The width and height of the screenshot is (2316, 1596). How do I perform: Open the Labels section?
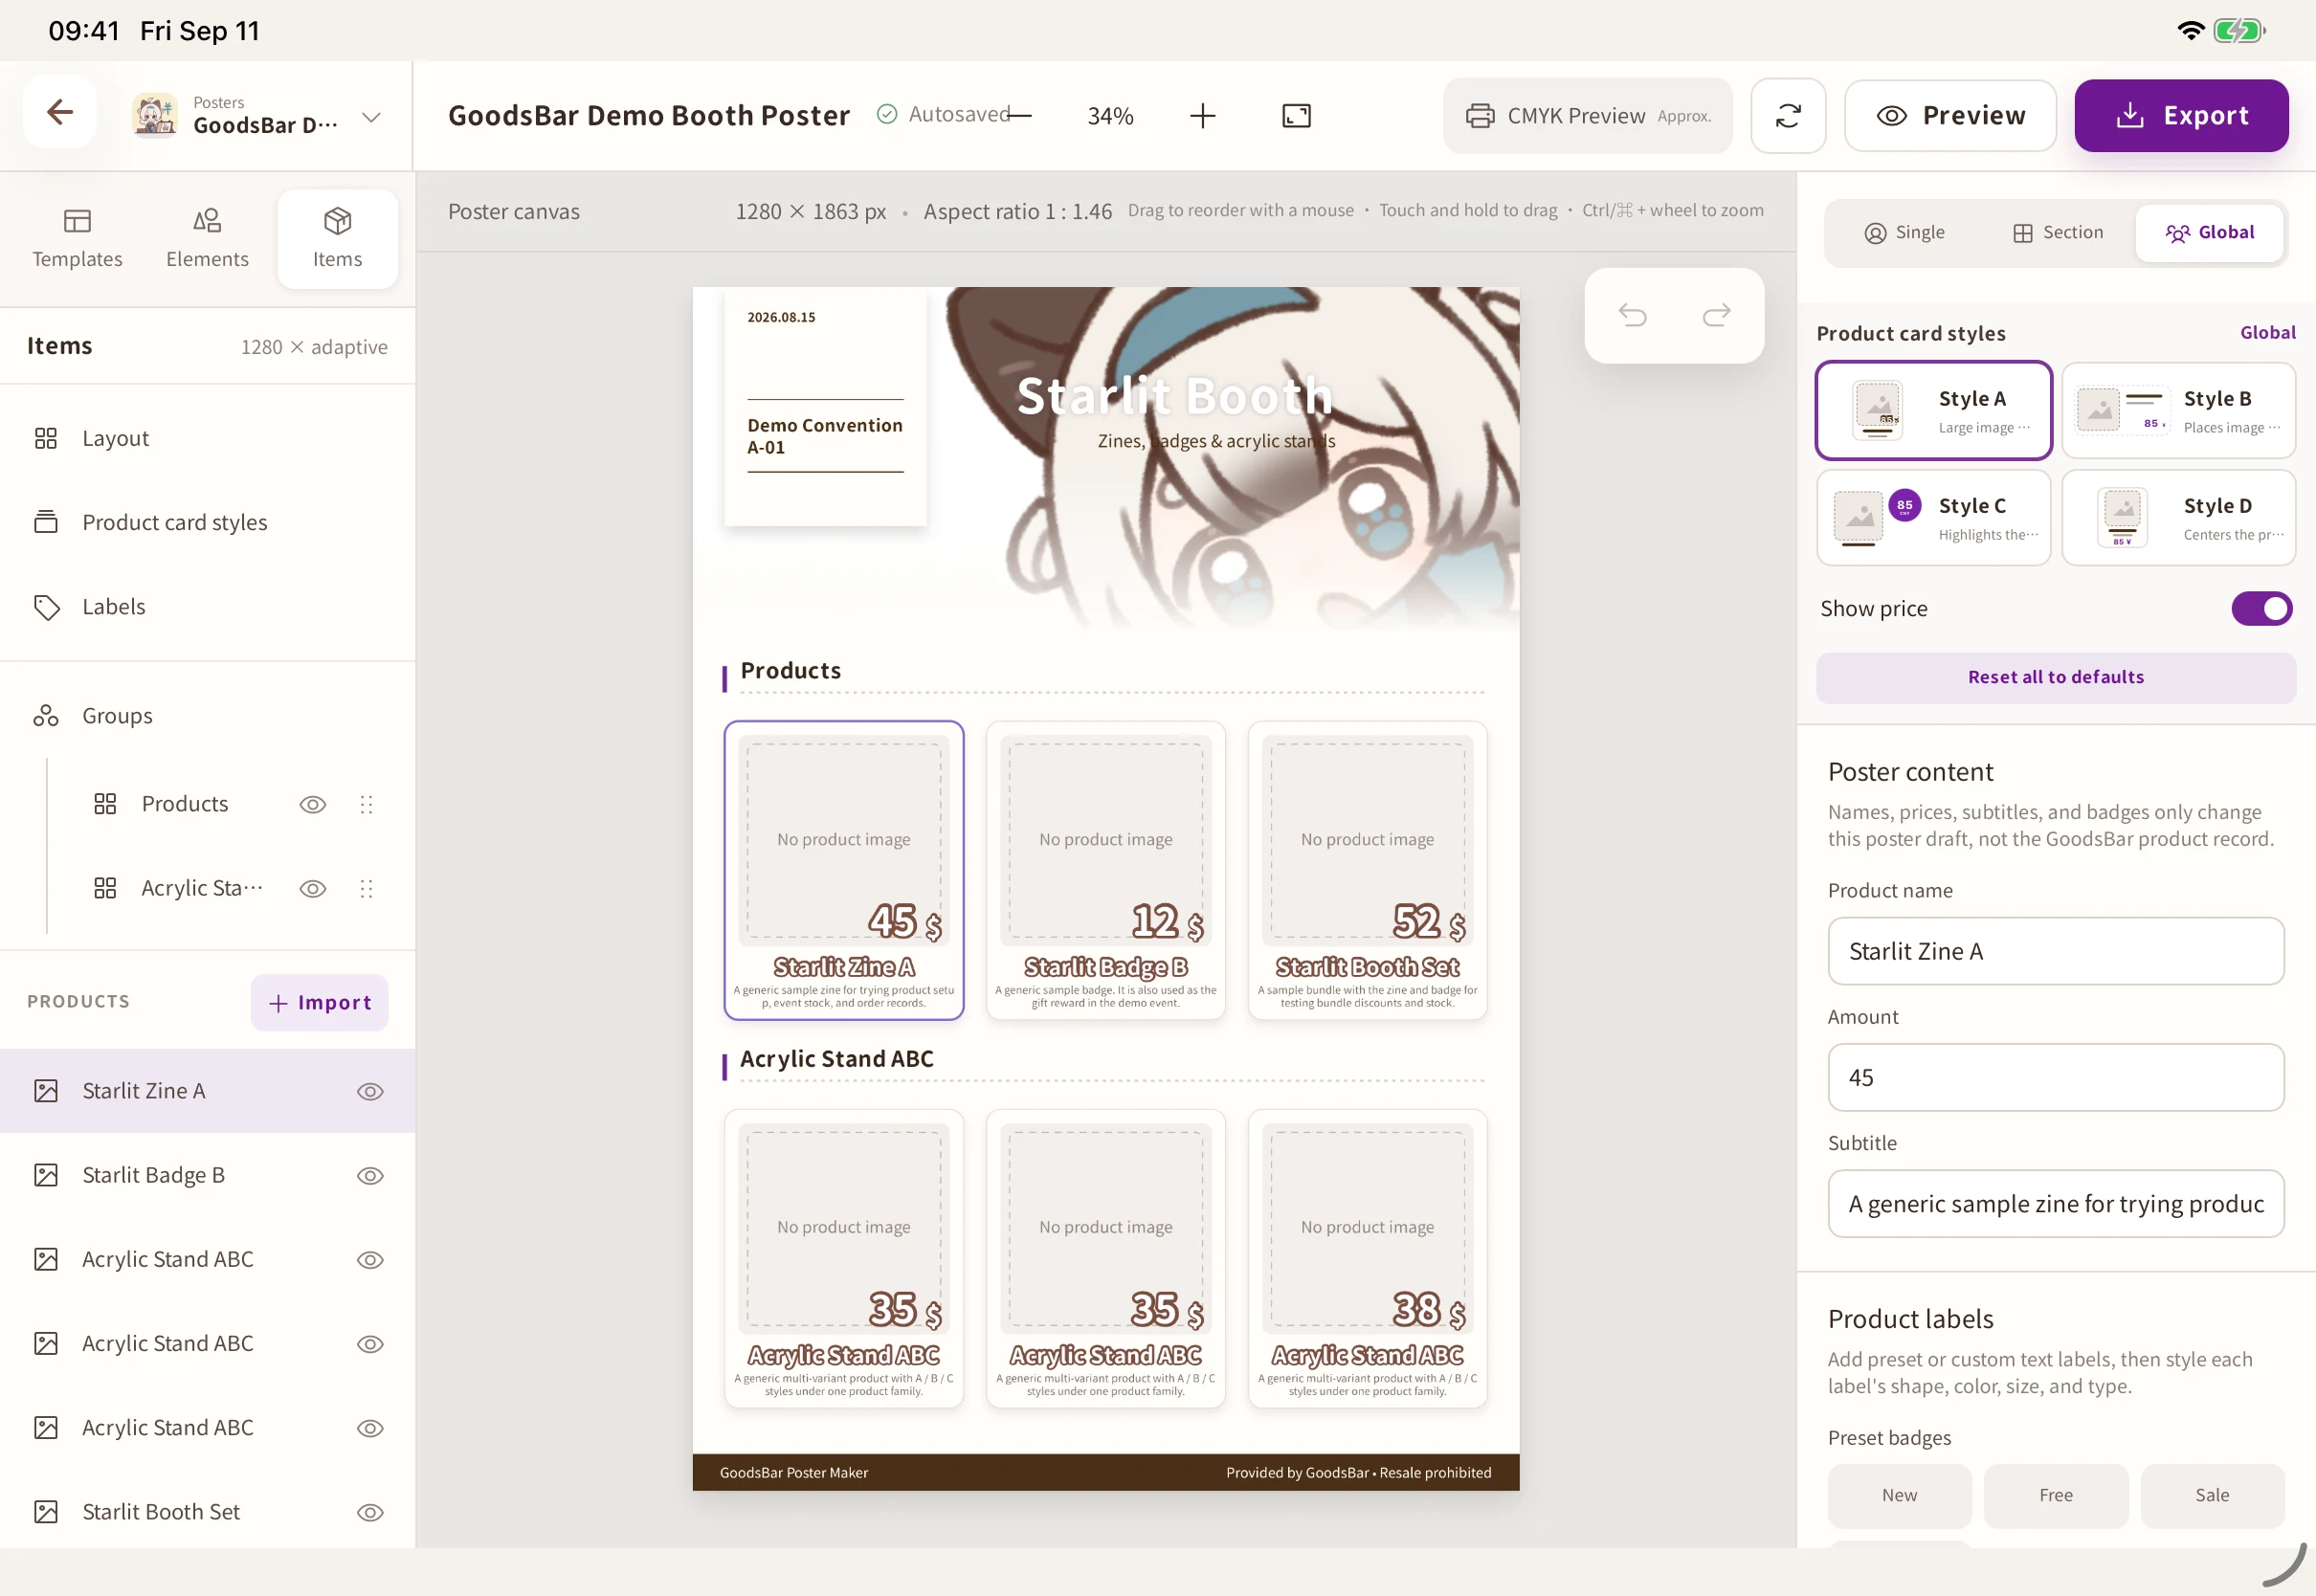click(x=207, y=607)
